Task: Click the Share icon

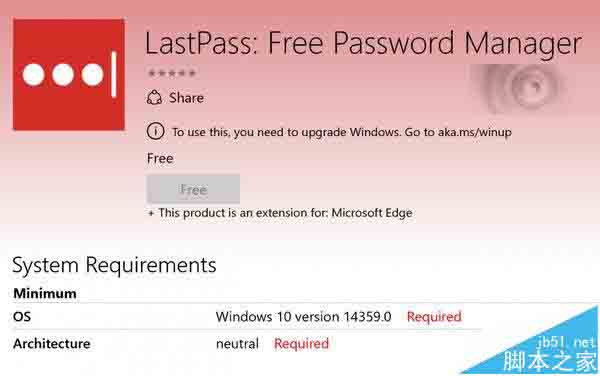Action: coord(154,98)
